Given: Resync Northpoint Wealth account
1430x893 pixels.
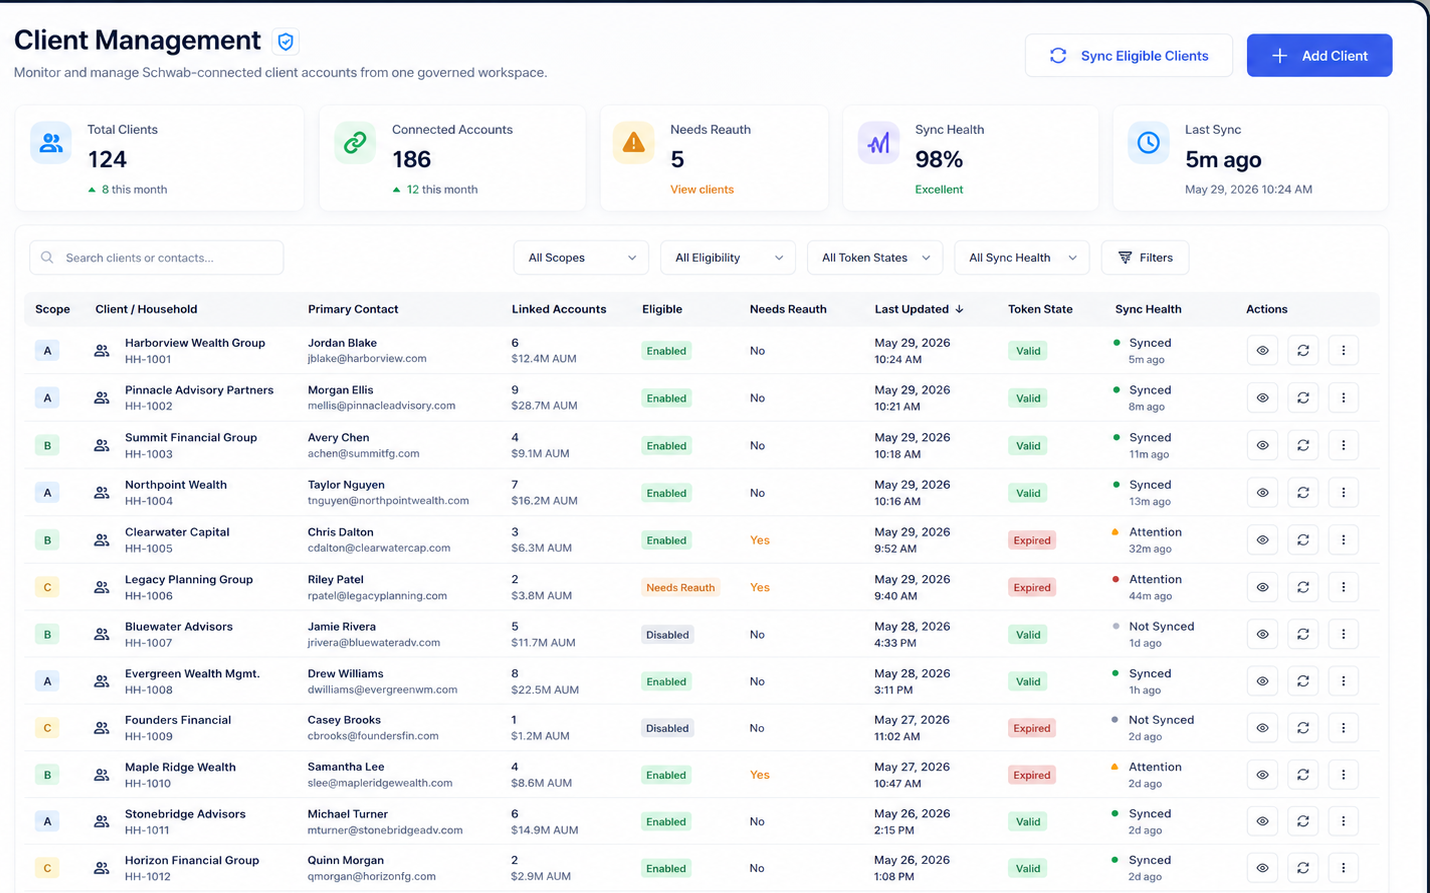Looking at the screenshot, I should (1303, 492).
